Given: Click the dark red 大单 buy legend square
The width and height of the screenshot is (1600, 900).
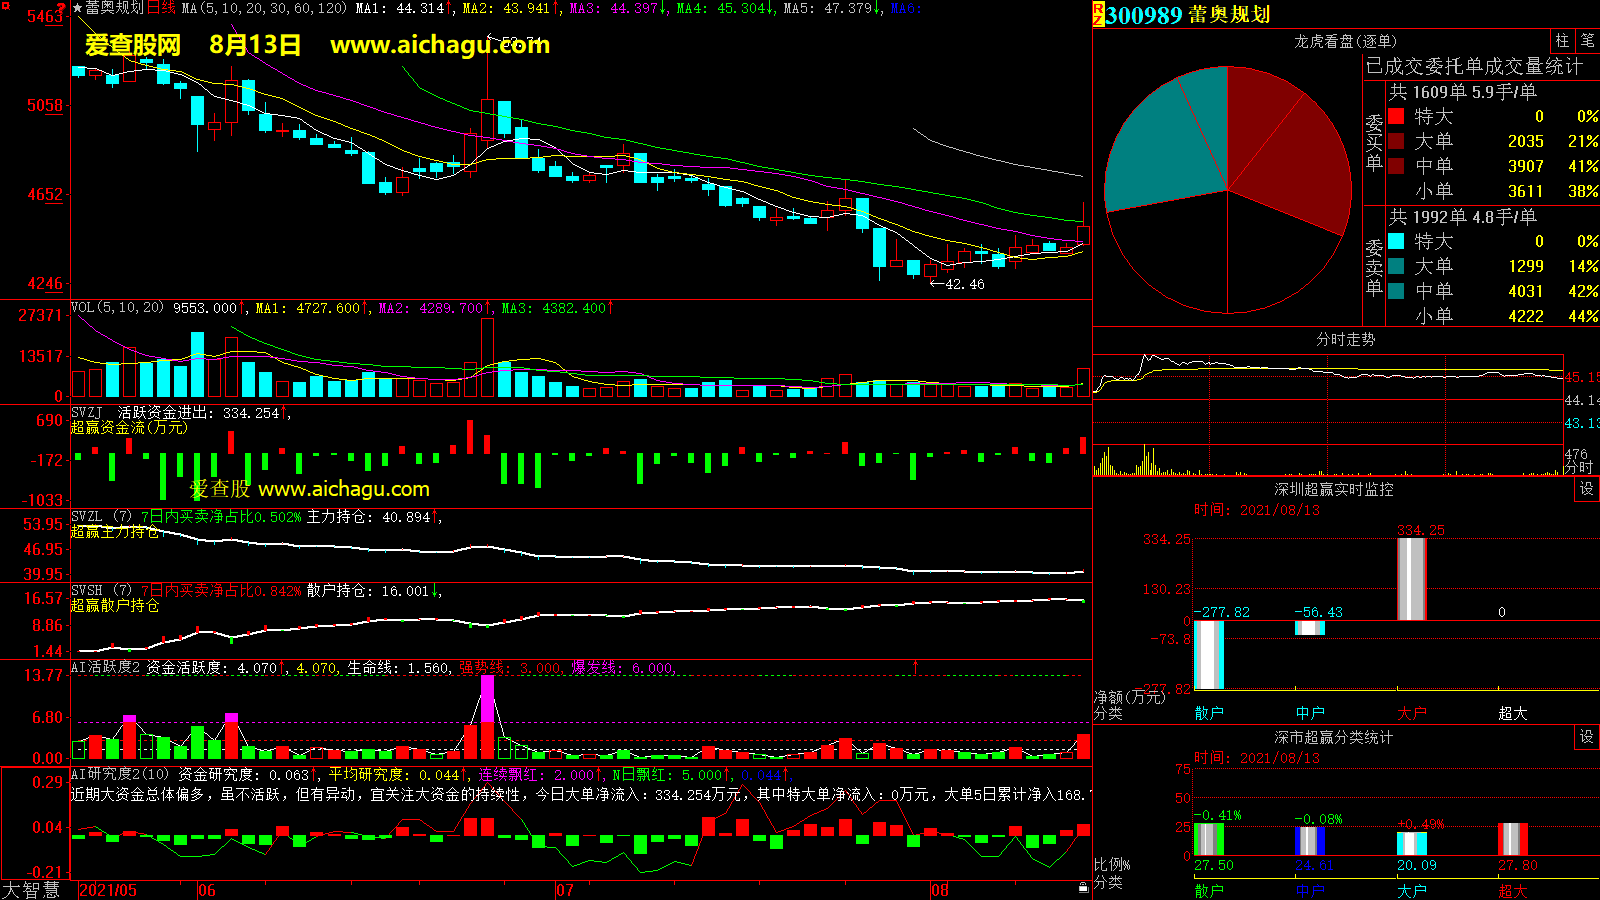Looking at the screenshot, I should tap(1396, 141).
